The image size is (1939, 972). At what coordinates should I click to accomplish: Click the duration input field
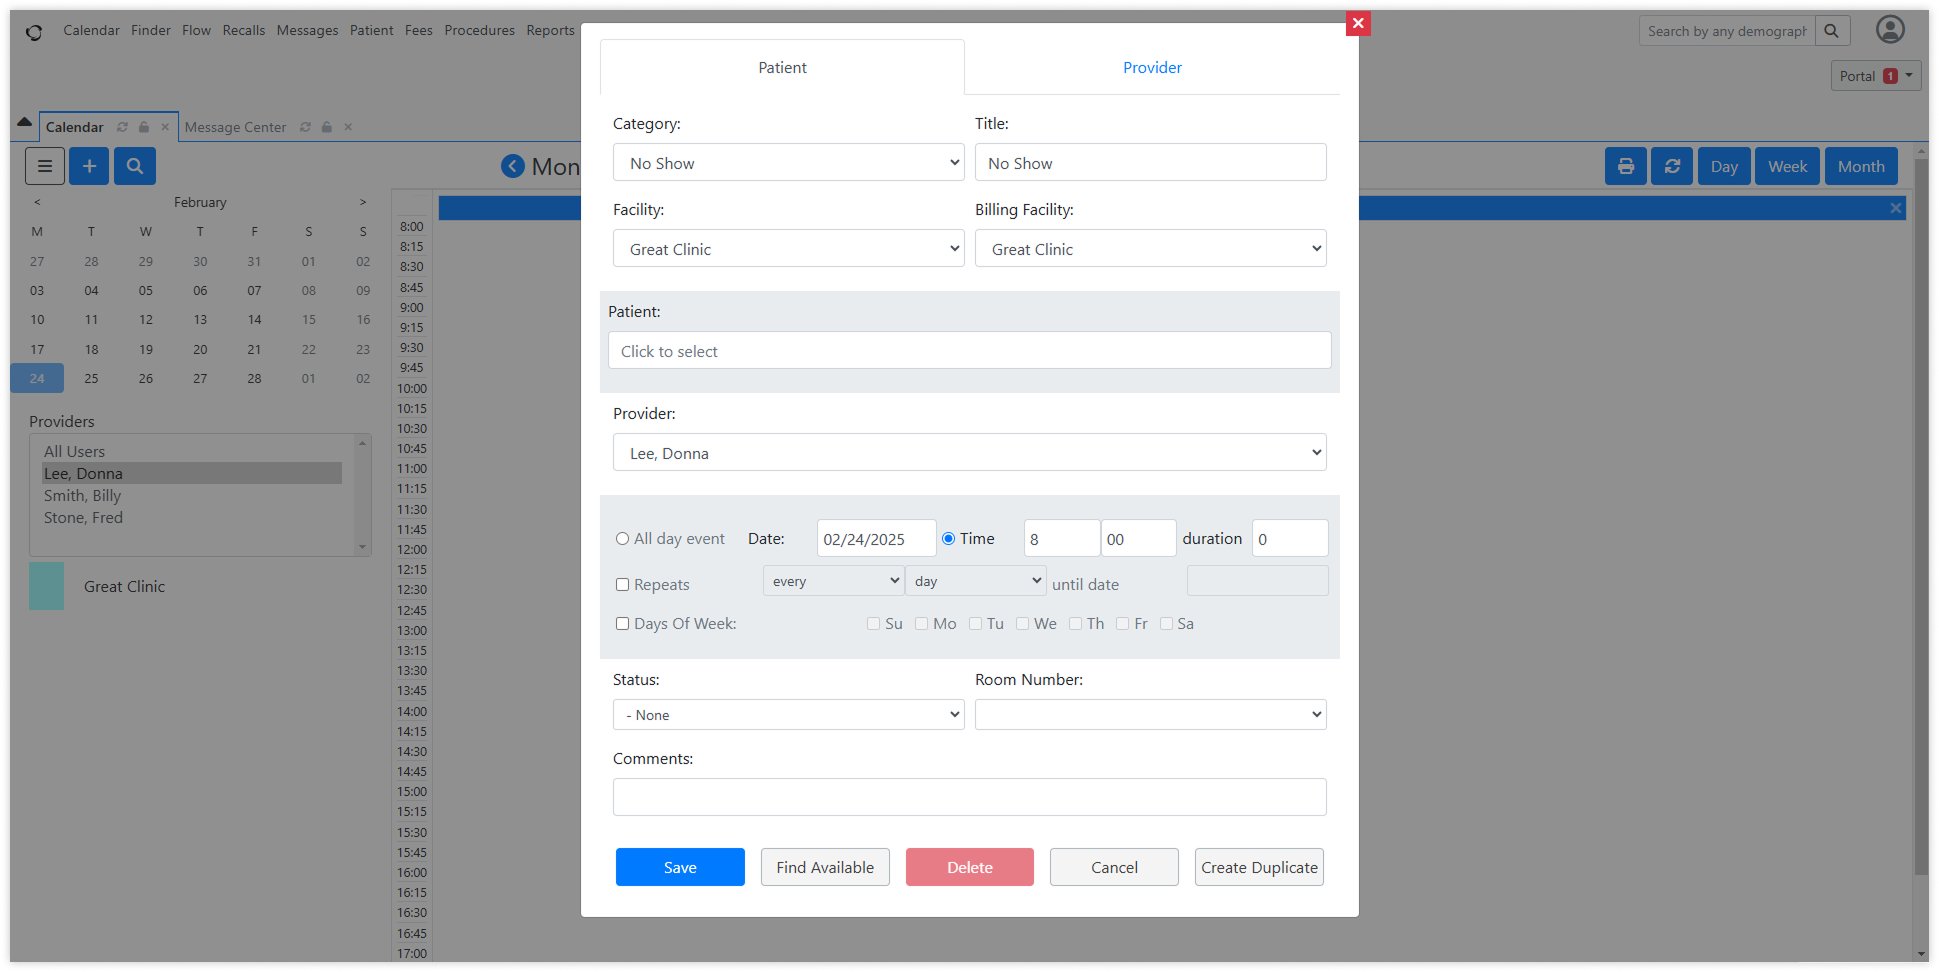(x=1290, y=538)
